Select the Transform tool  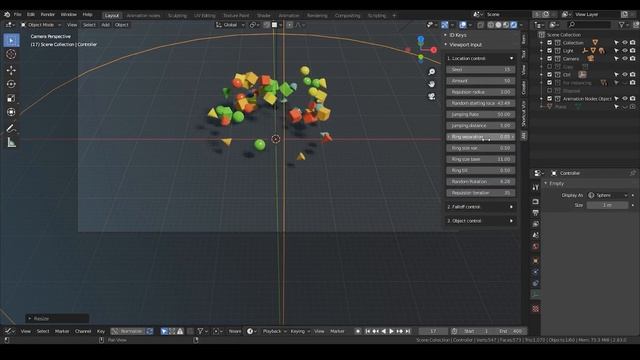pos(11,112)
